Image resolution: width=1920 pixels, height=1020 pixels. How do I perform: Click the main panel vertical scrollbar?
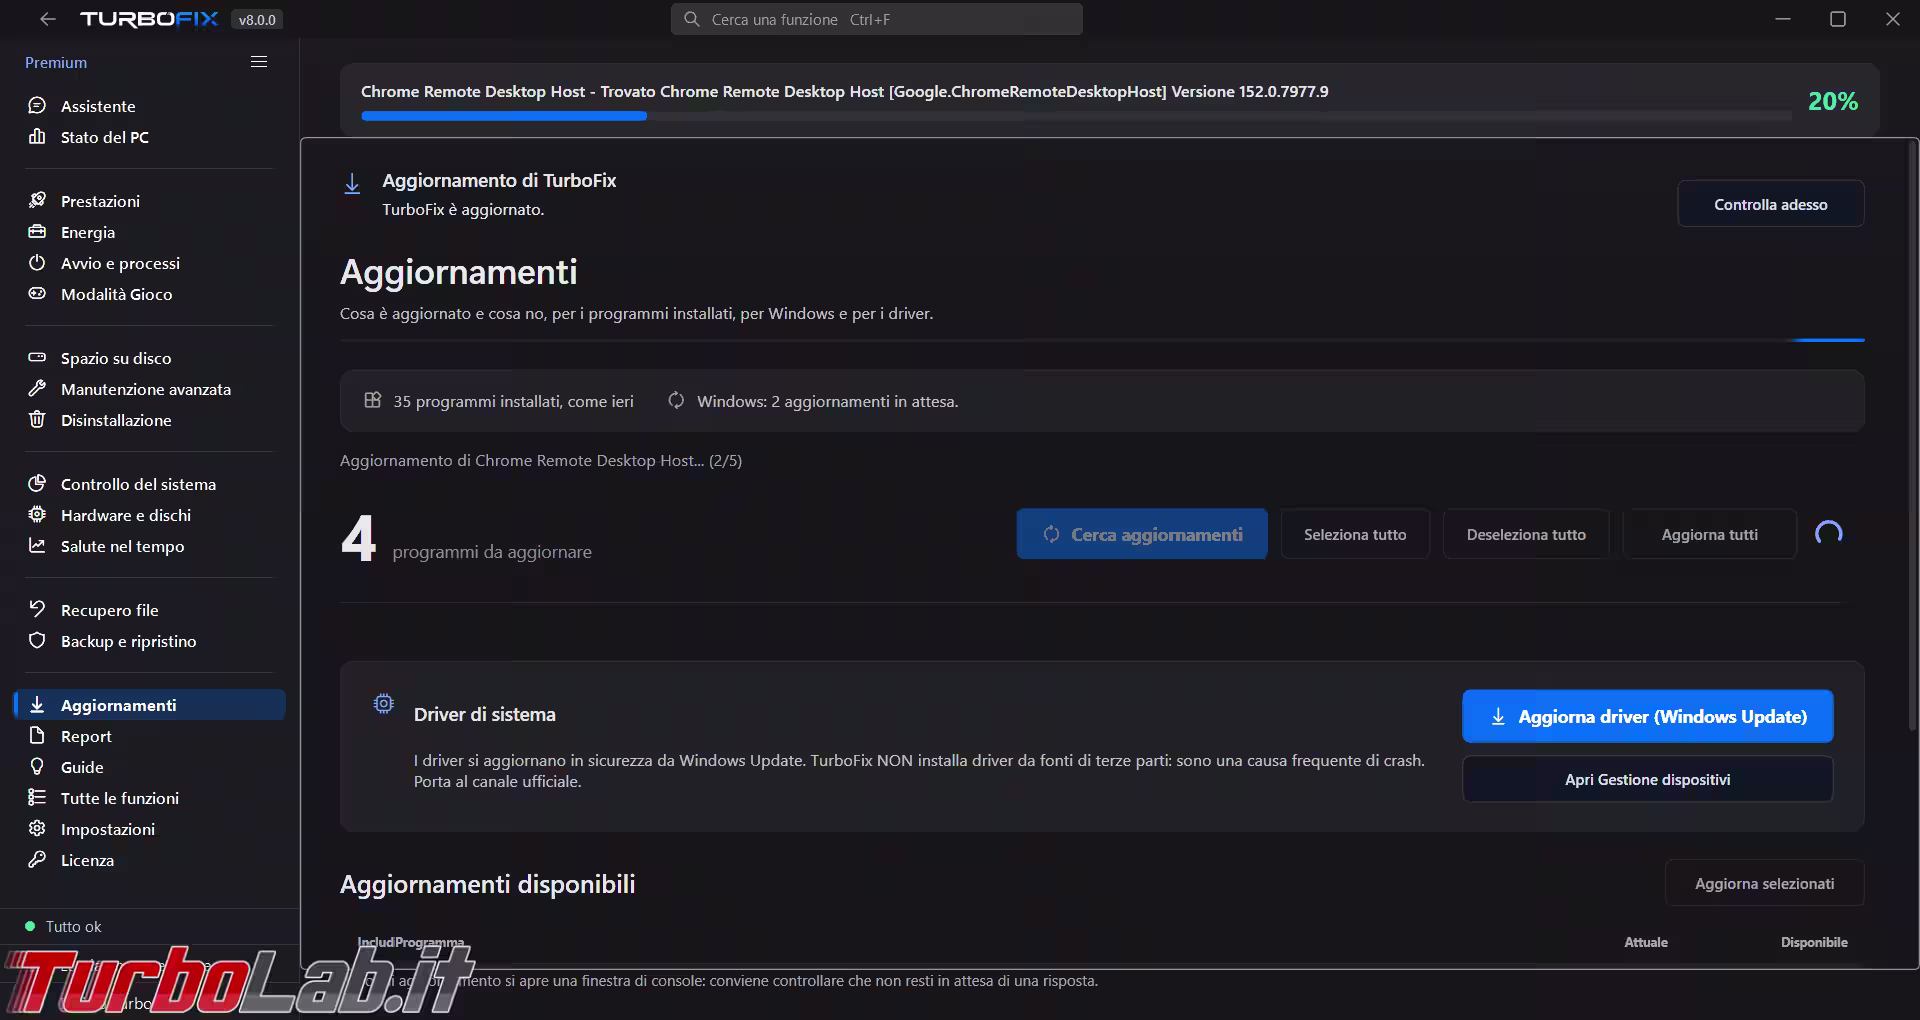1913,436
